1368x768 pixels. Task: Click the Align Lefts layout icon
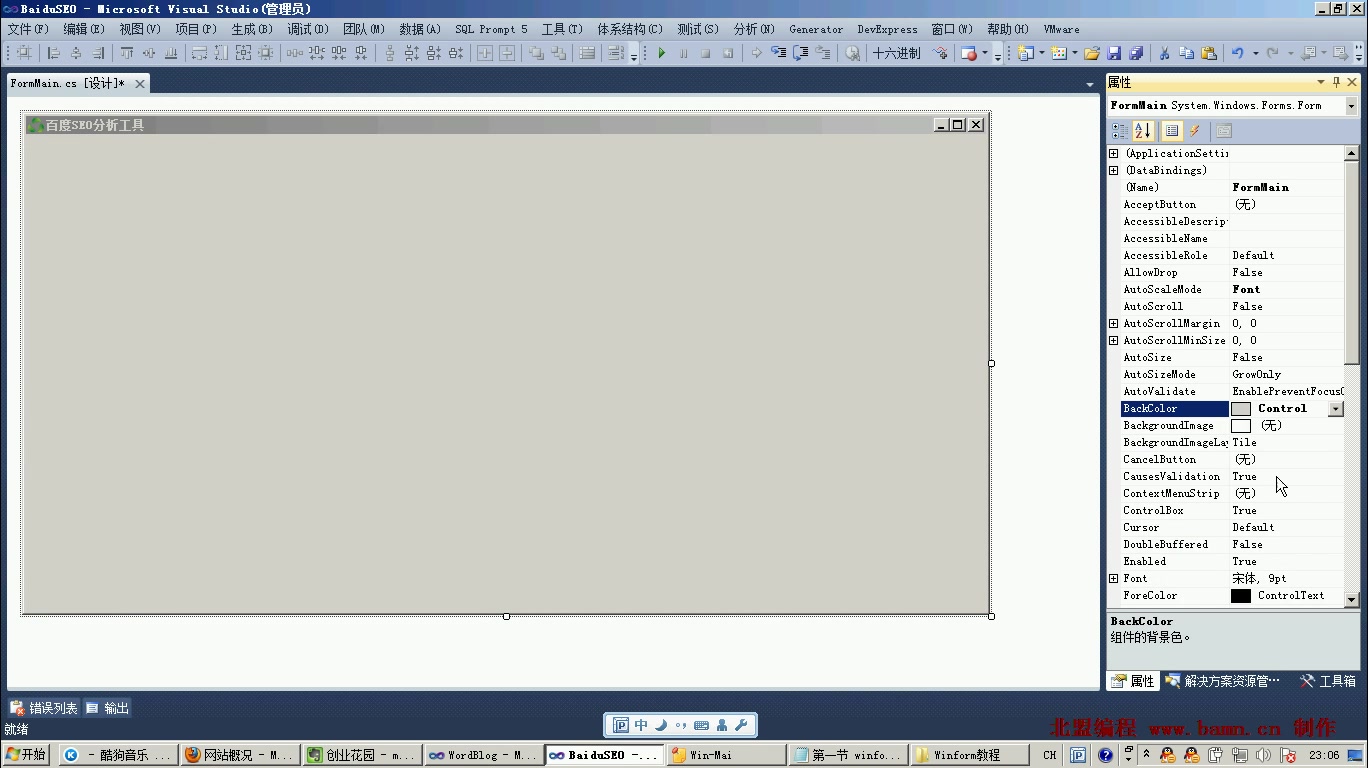(53, 53)
